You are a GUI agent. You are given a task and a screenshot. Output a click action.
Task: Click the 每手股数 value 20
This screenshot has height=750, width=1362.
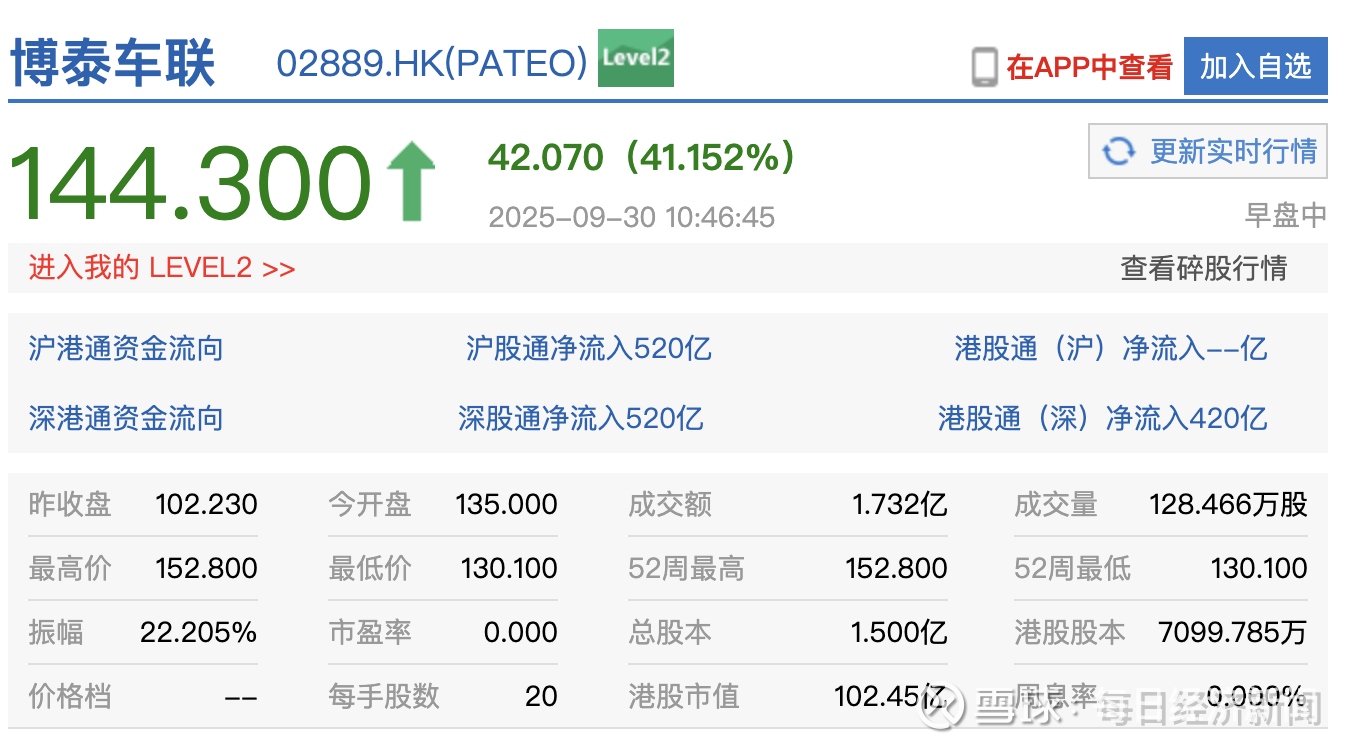541,696
